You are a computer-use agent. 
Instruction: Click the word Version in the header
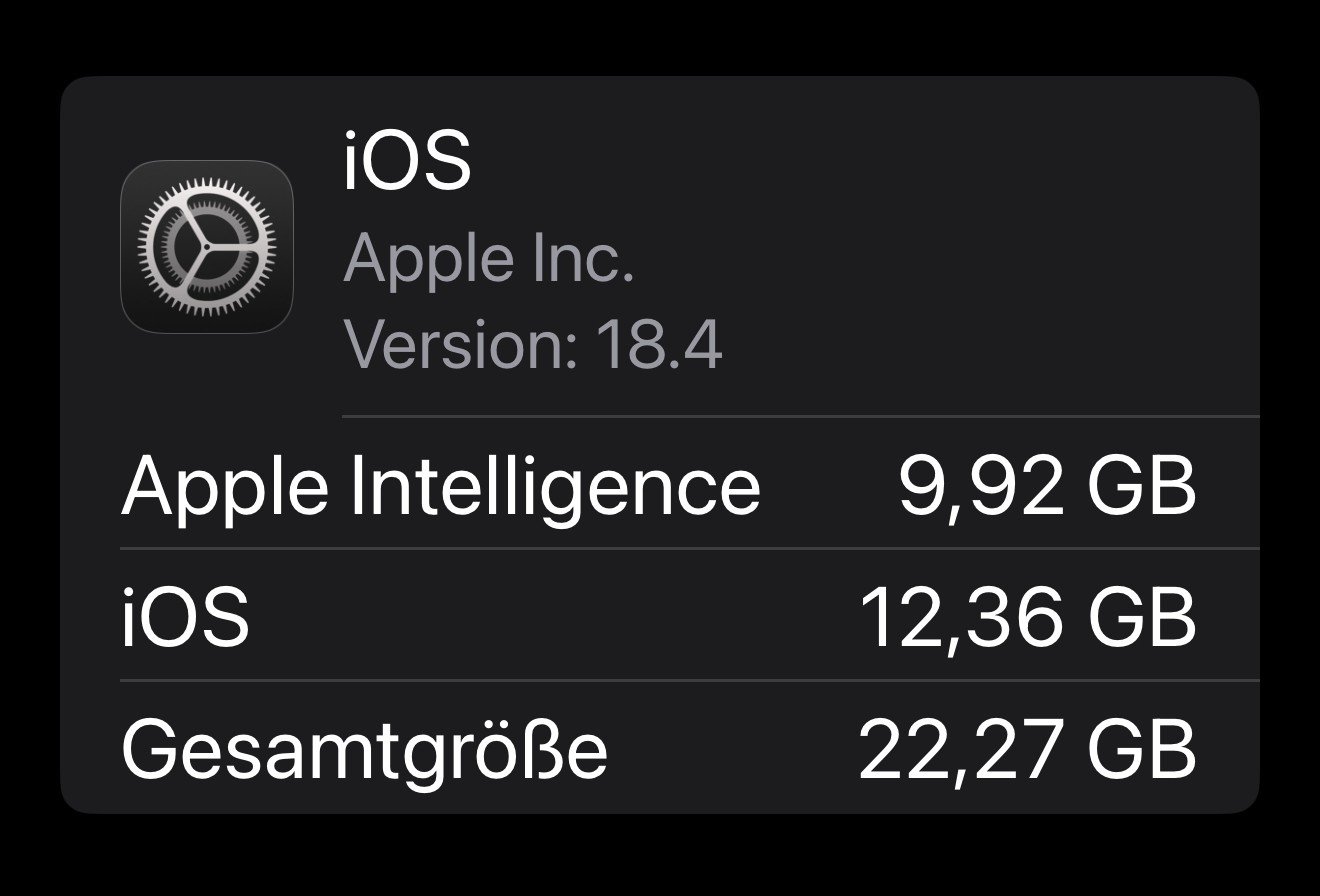point(456,343)
